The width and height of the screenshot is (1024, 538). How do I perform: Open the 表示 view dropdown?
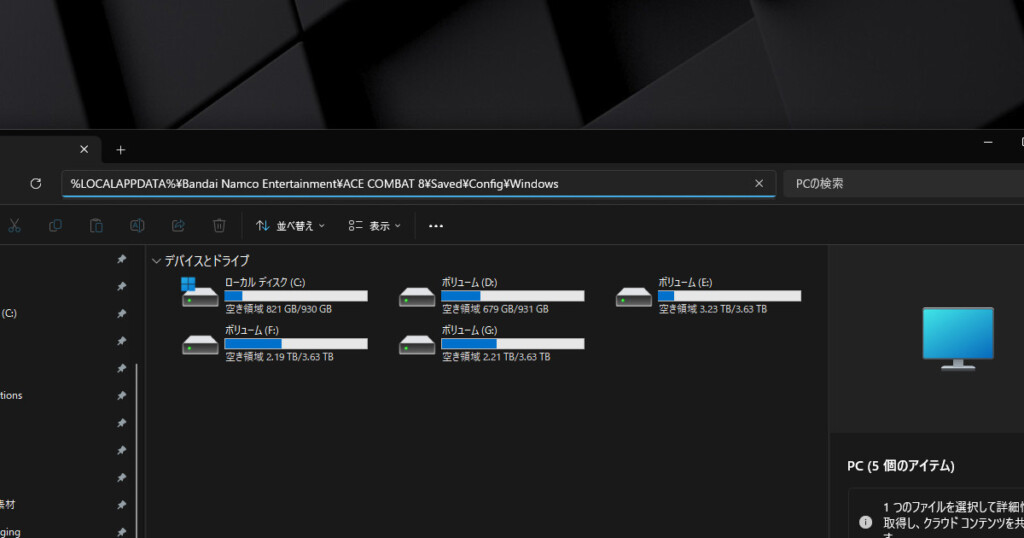click(x=375, y=225)
